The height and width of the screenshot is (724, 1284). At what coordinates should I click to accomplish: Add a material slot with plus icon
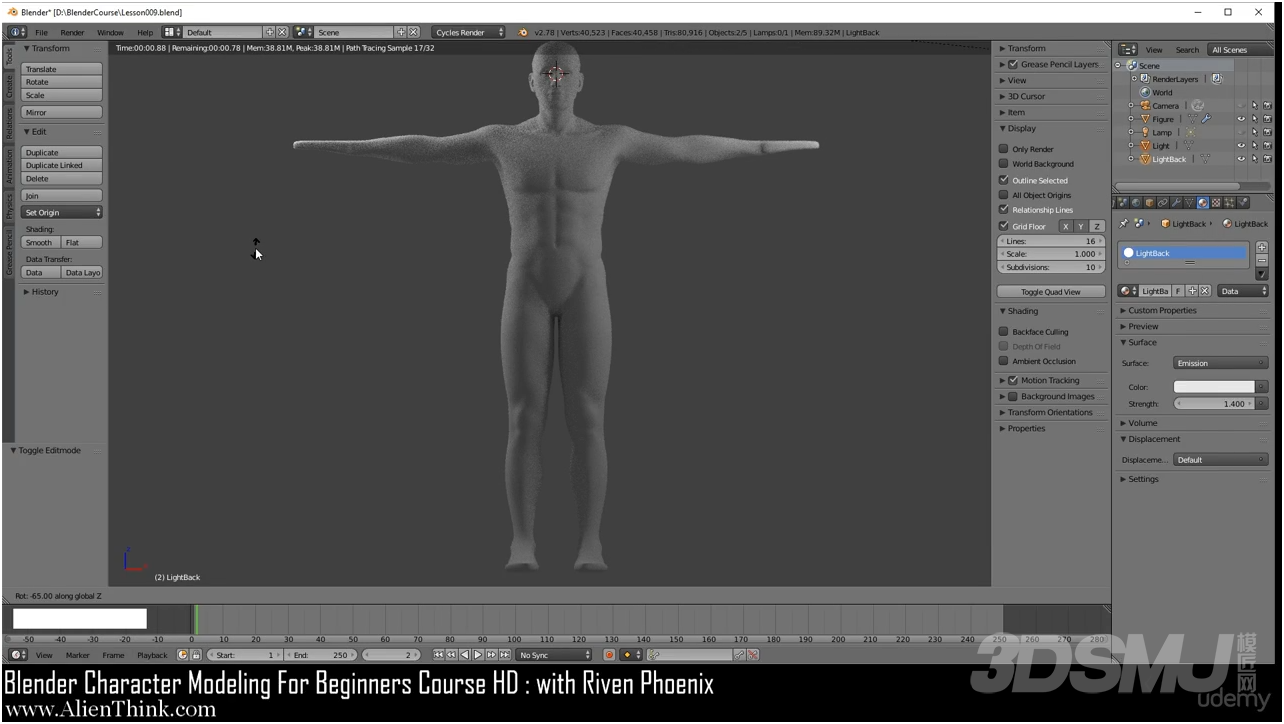(x=1262, y=247)
